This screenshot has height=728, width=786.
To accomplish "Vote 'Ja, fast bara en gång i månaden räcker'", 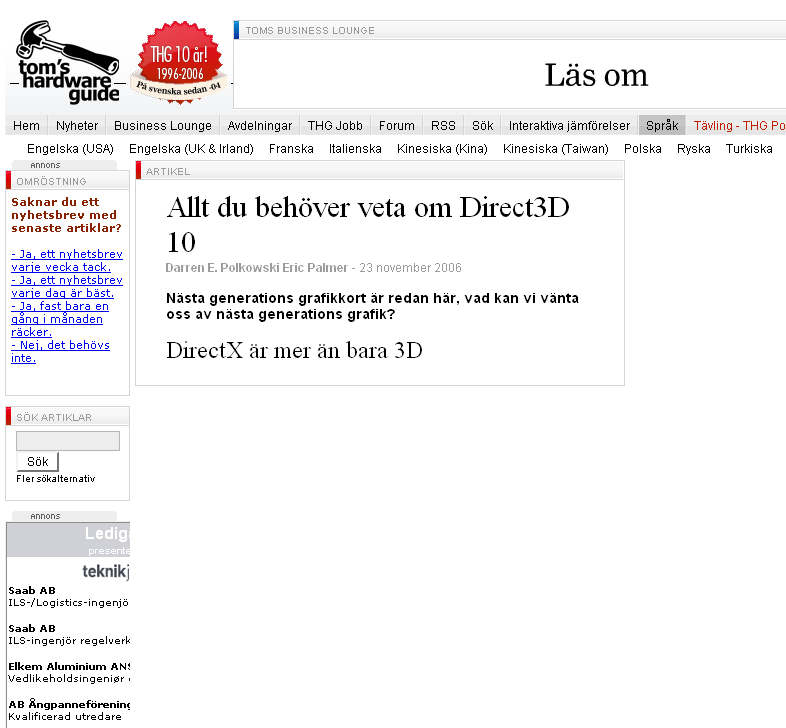I will [60, 319].
